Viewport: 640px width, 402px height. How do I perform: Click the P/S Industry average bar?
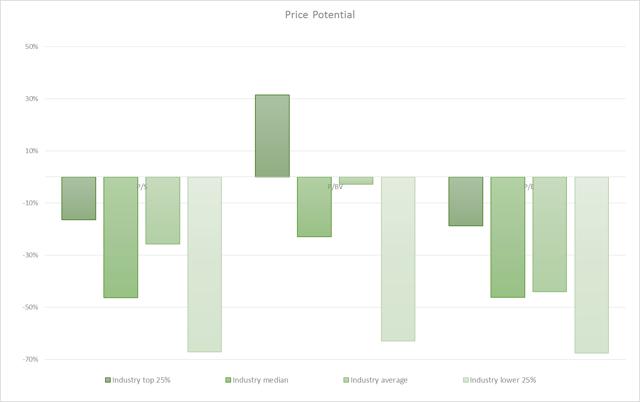click(x=162, y=210)
